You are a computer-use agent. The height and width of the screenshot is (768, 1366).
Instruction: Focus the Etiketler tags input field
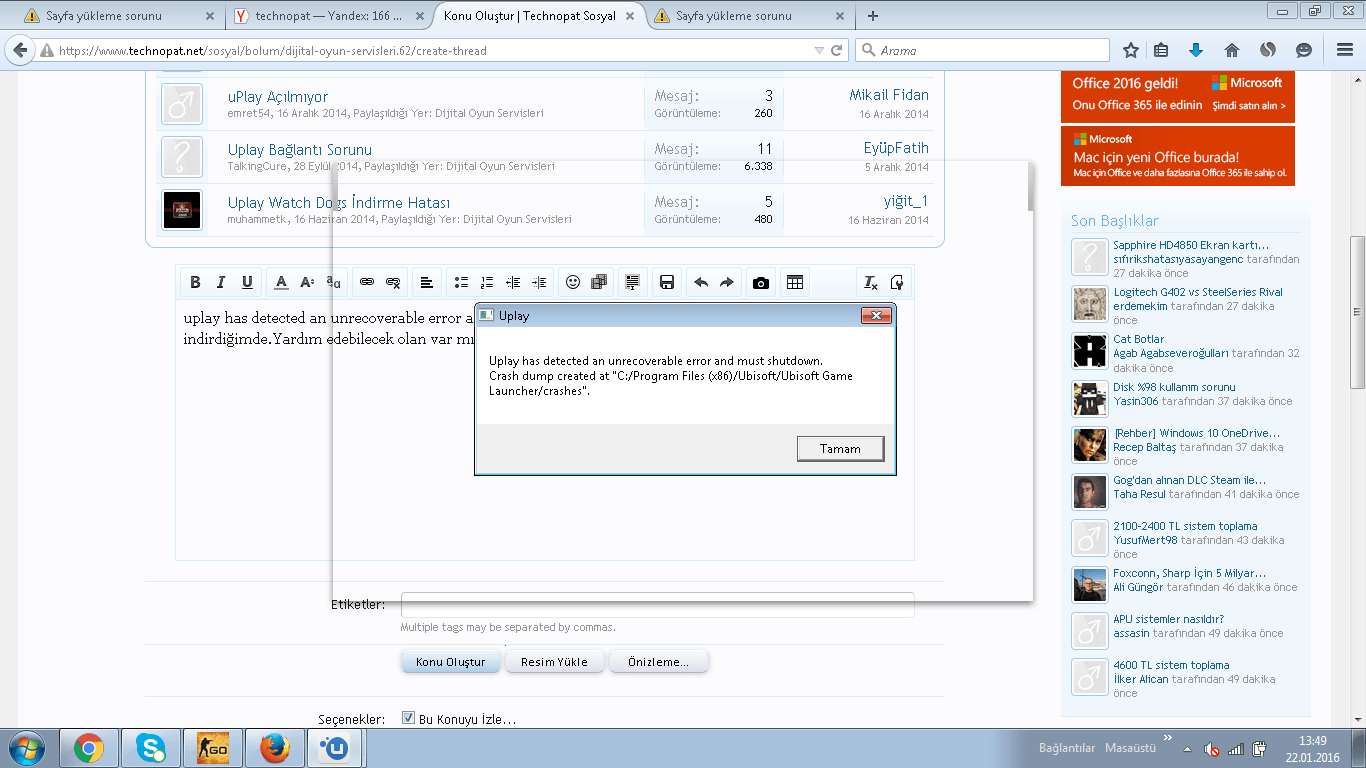pyautogui.click(x=657, y=605)
